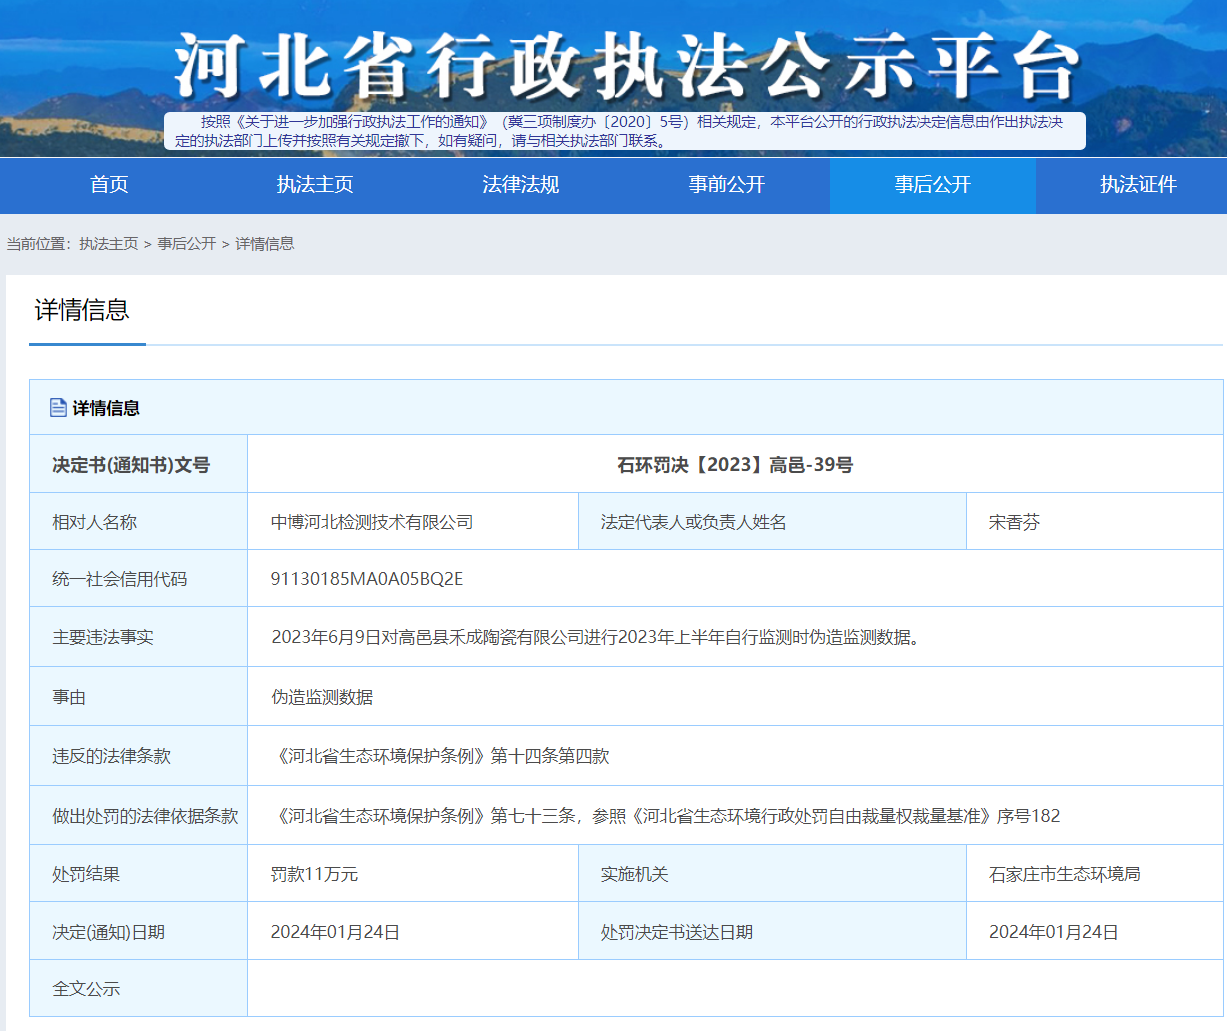Click the platform title banner 河北省行政执法公示平台

coord(626,67)
